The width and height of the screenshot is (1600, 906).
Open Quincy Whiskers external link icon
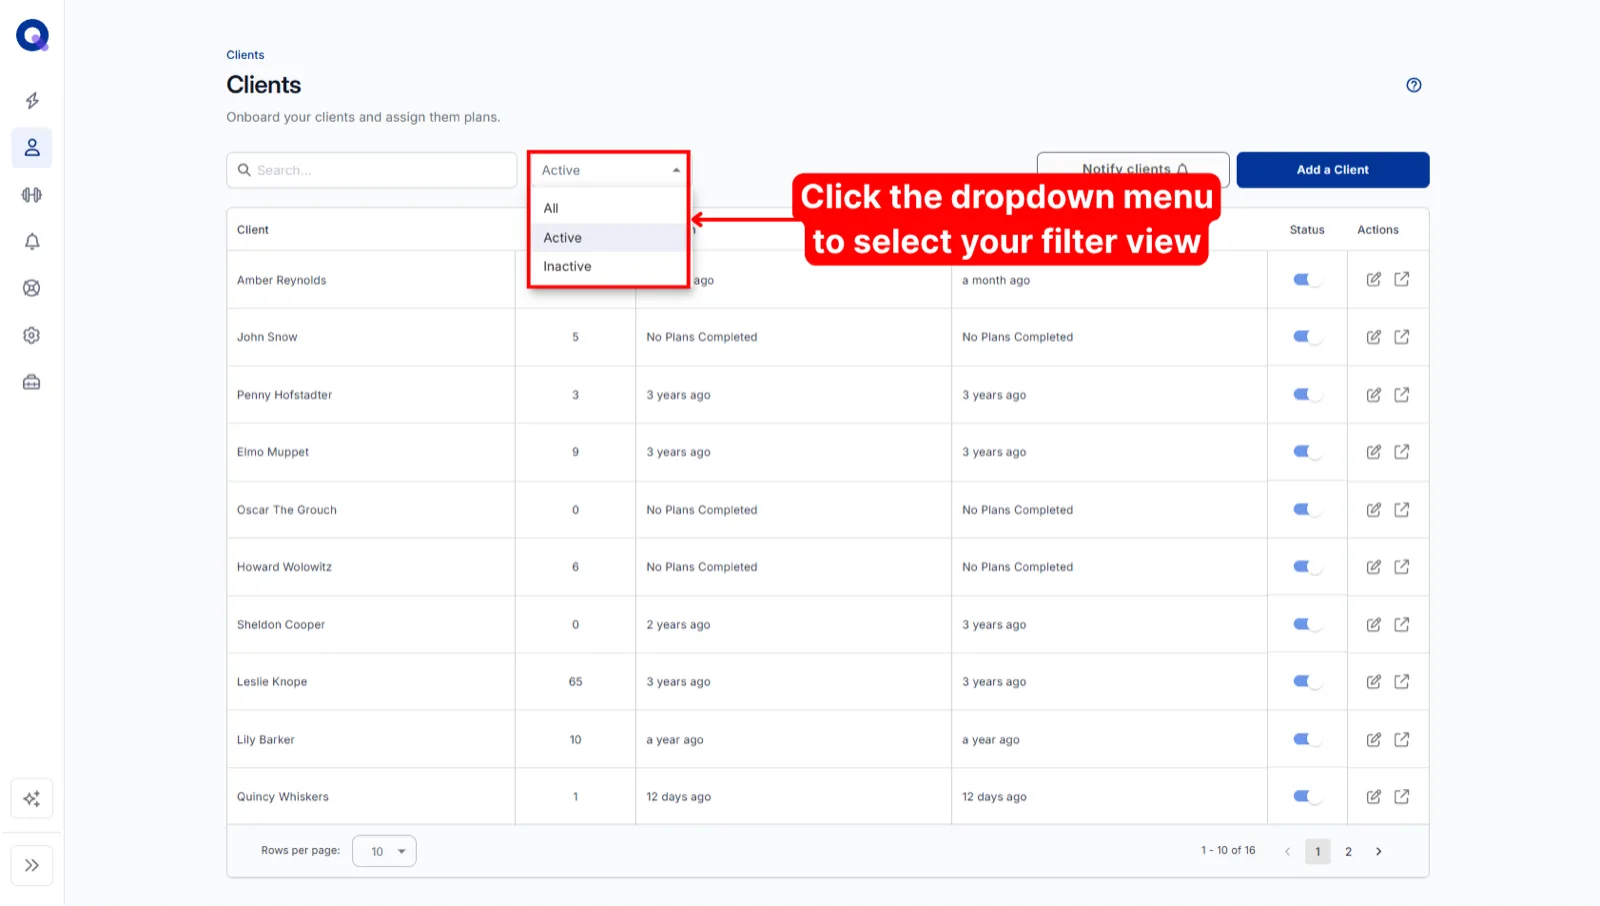[1402, 797]
